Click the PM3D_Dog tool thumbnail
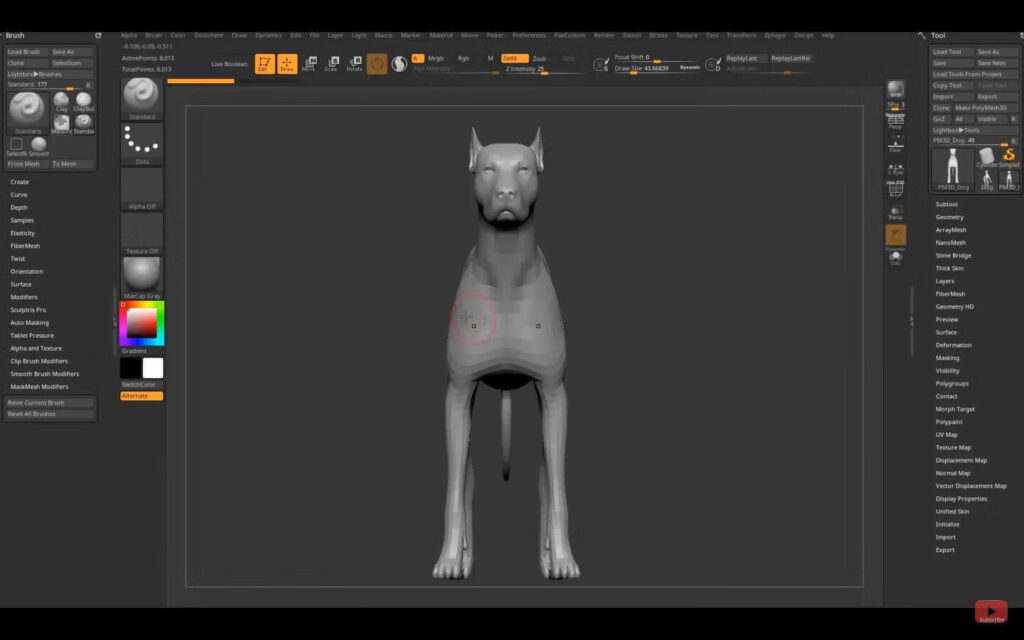The image size is (1024, 640). (x=953, y=167)
